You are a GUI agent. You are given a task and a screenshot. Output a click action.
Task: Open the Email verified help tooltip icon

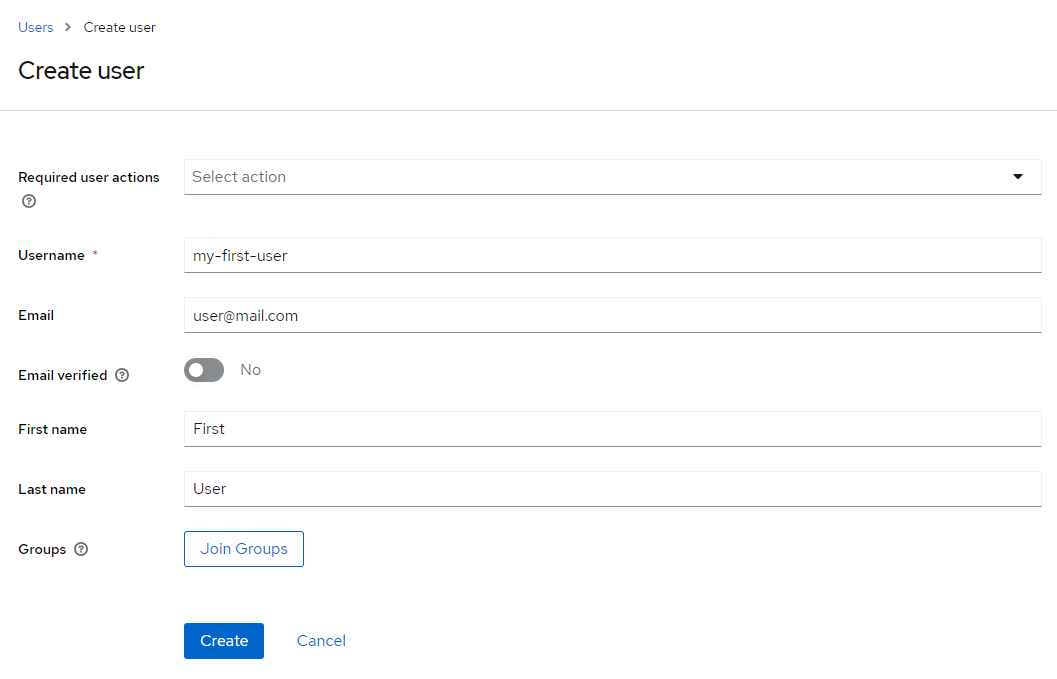pyautogui.click(x=122, y=376)
